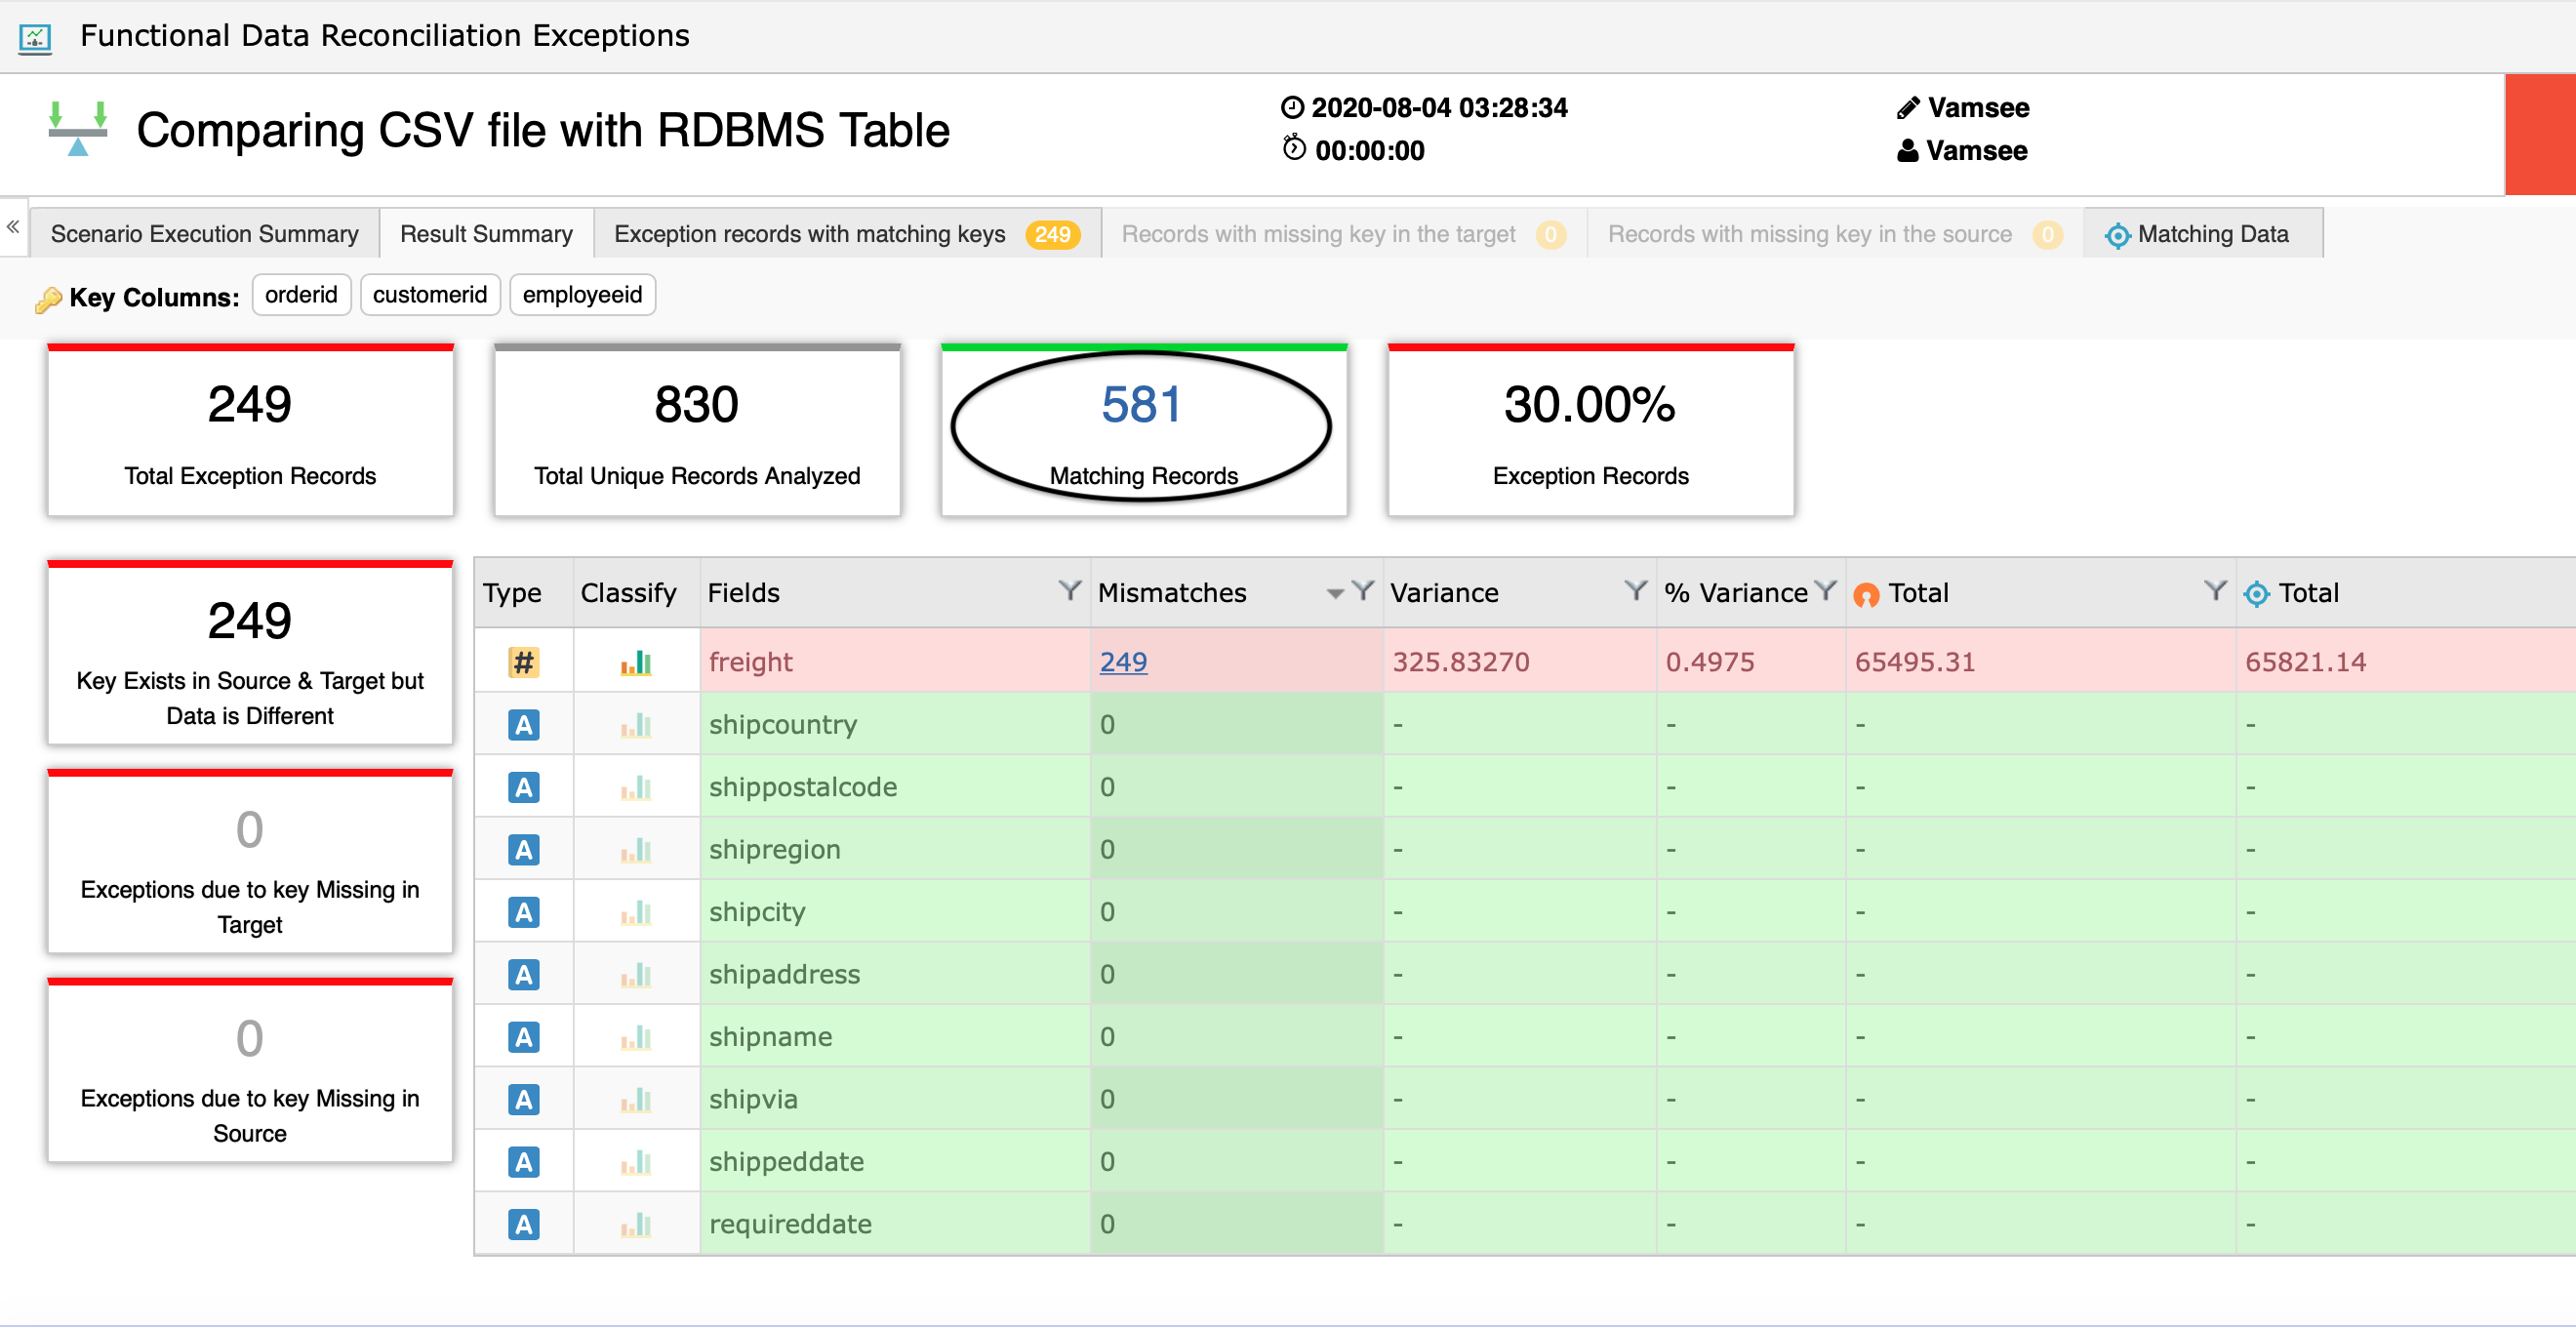The height and width of the screenshot is (1327, 2576).
Task: Switch to the Result Summary tab
Action: coord(486,233)
